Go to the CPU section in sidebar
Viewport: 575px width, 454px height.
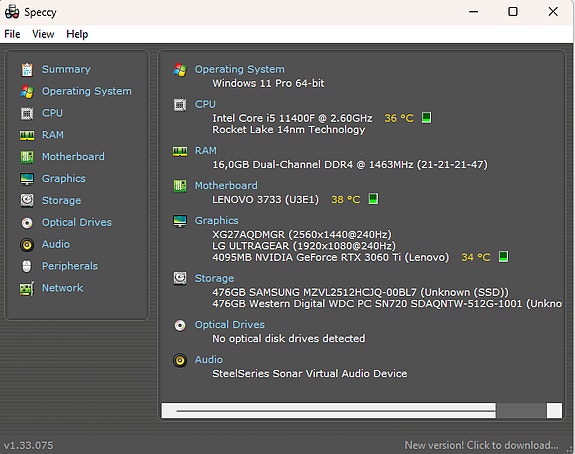click(52, 113)
